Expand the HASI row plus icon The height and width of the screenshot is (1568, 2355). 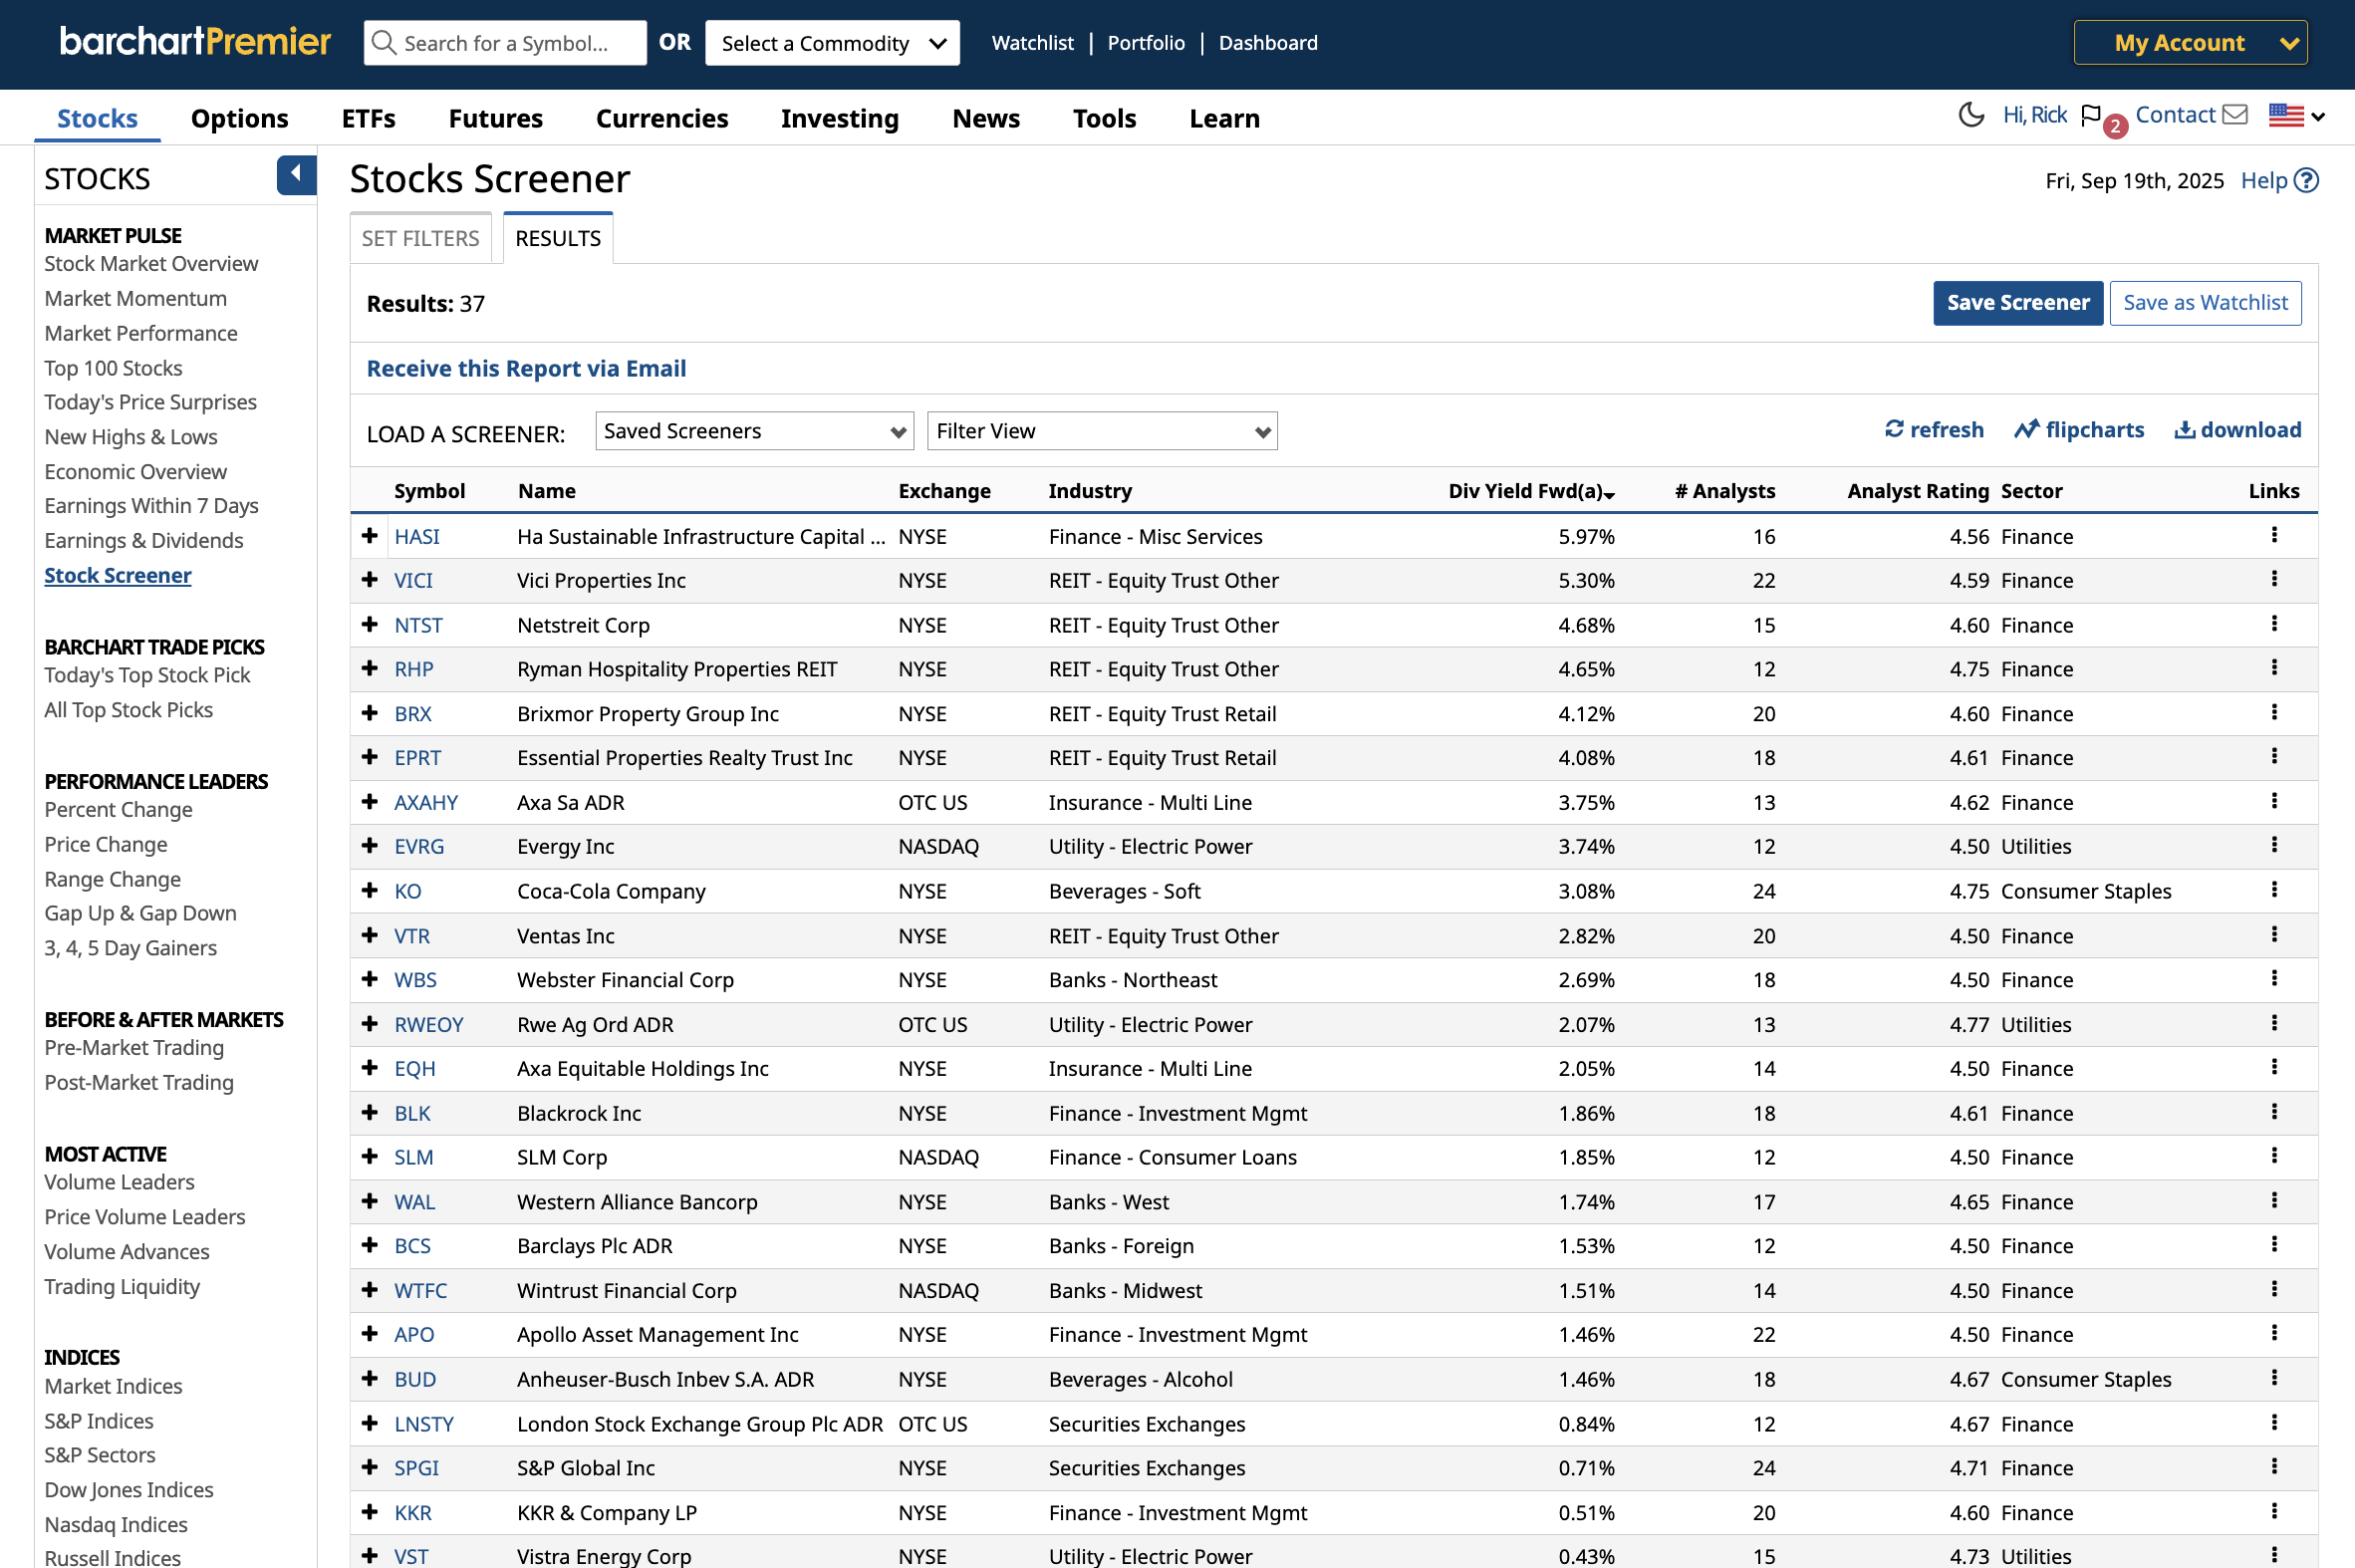point(370,536)
